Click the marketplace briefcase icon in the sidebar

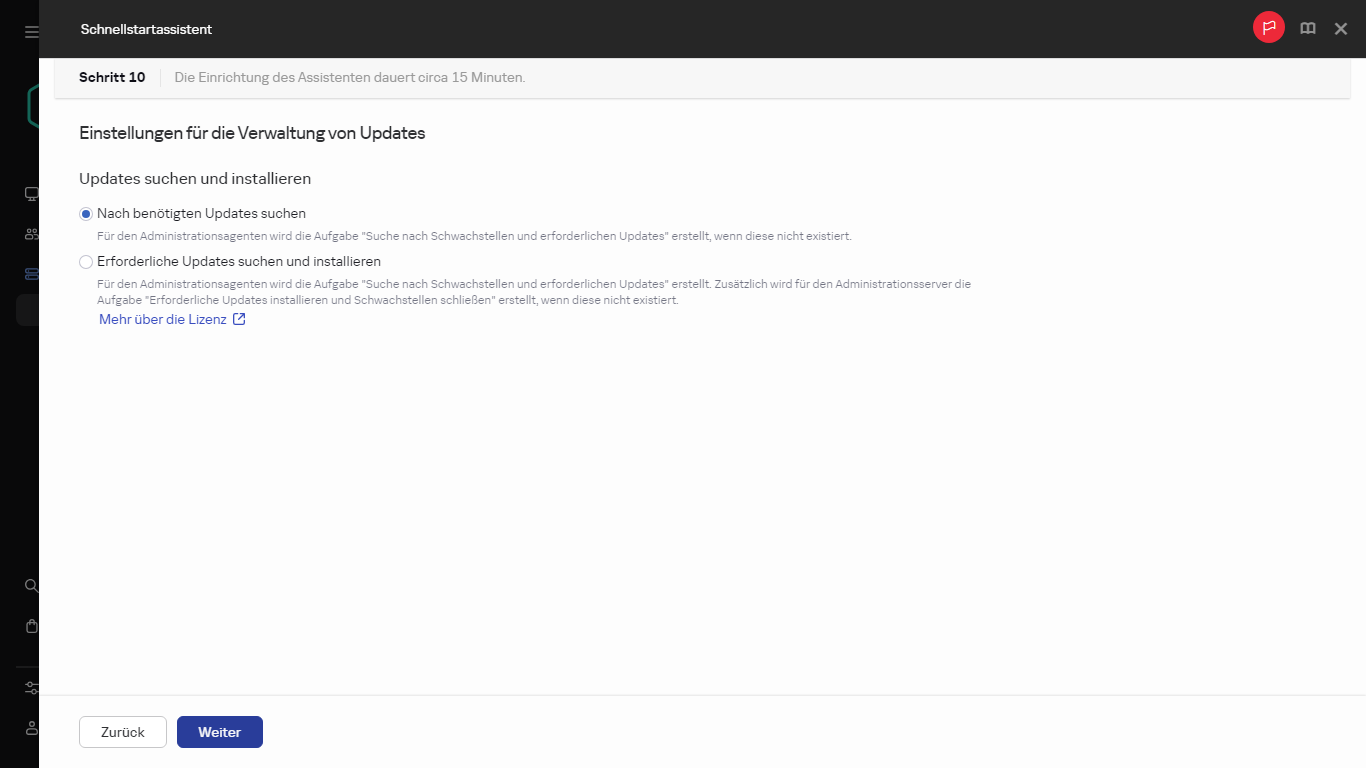pyautogui.click(x=29, y=625)
